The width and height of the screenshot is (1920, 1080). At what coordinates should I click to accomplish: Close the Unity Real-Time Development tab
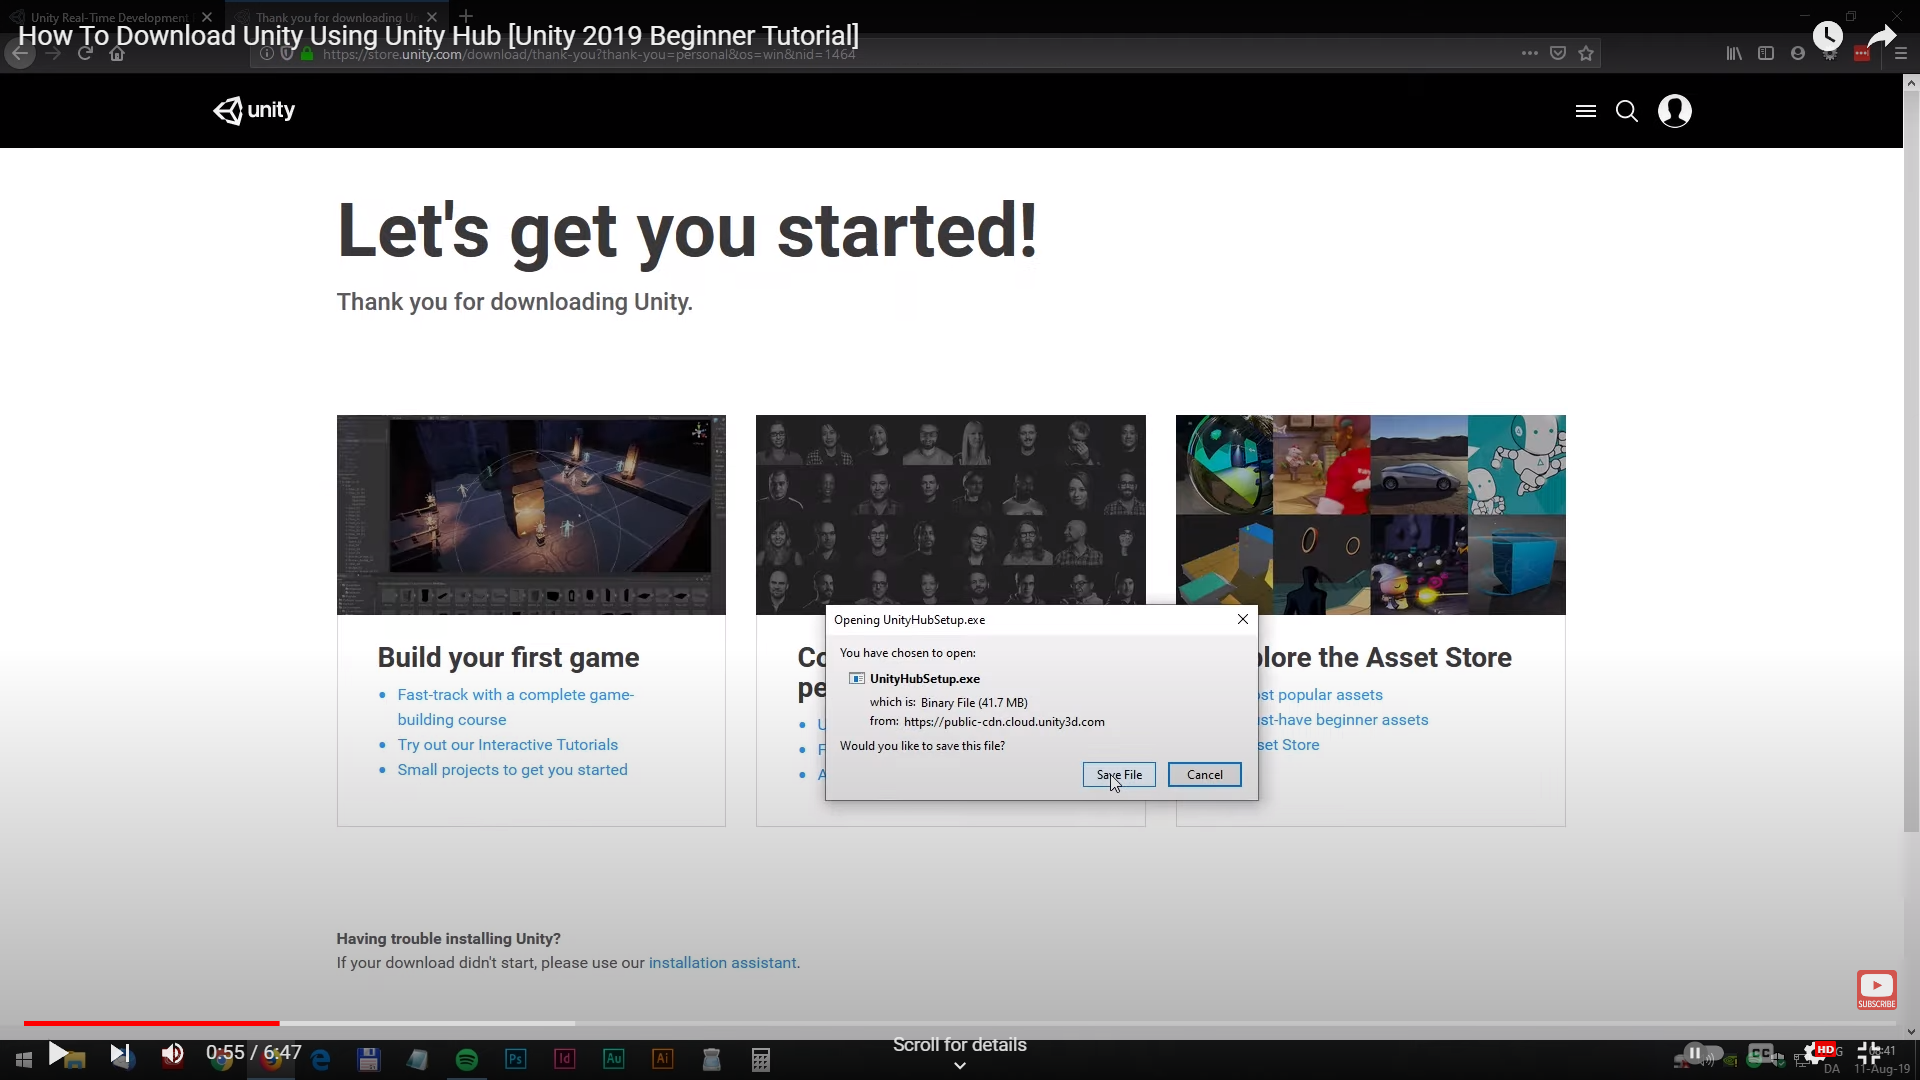[206, 17]
